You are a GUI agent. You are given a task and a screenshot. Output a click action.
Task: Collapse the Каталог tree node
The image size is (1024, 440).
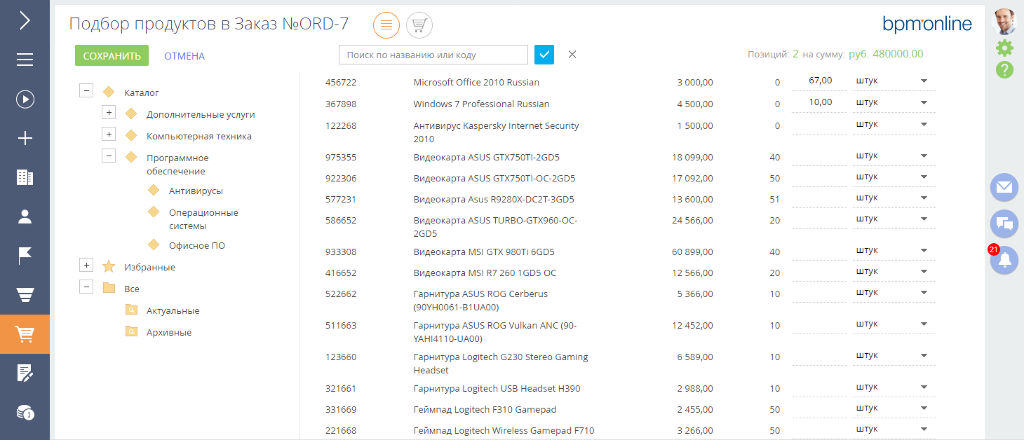(x=86, y=91)
